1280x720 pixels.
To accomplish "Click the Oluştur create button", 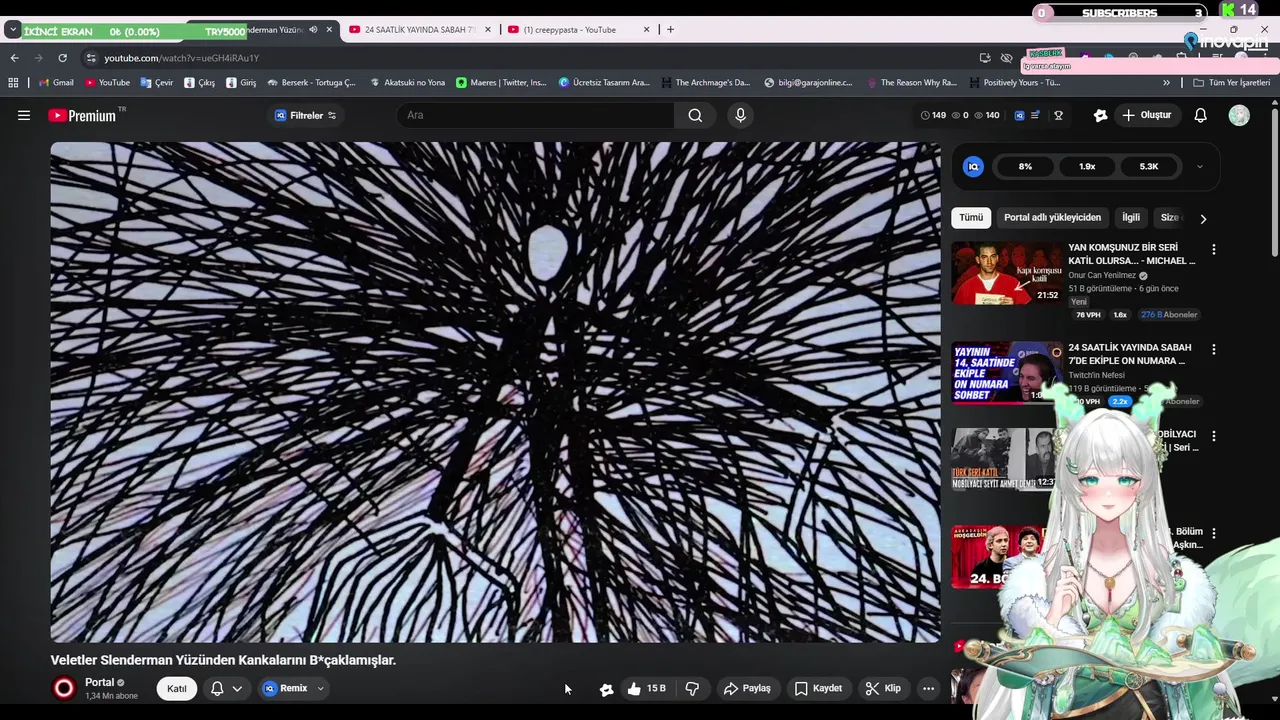I will (x=1146, y=115).
